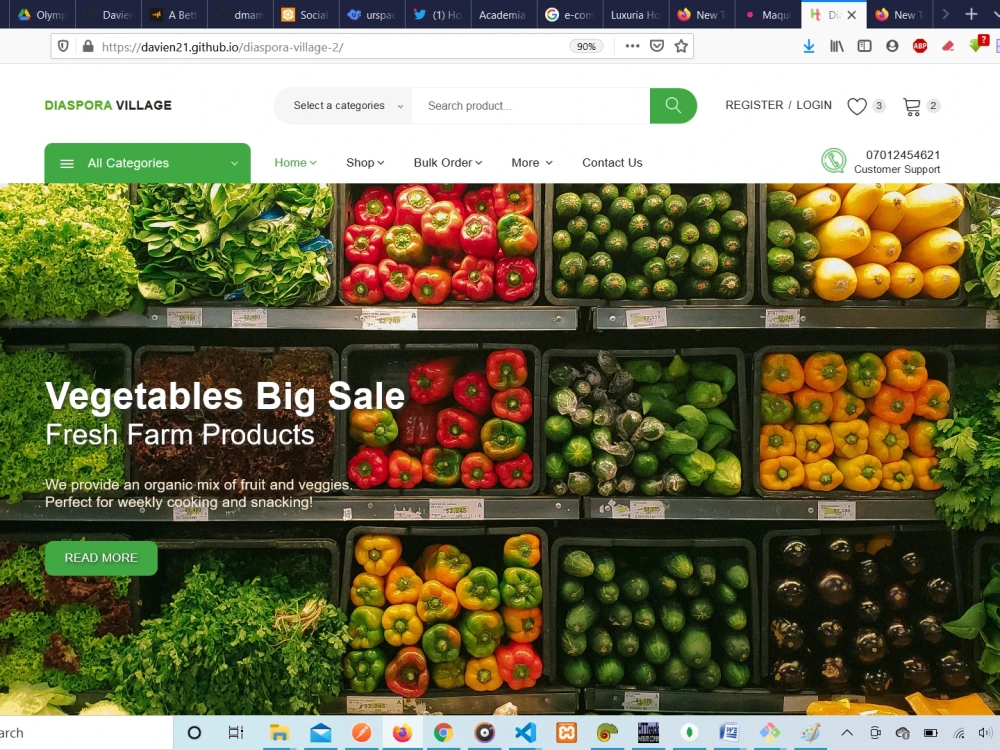Click the red eraser extension icon
The image size is (1000, 750).
point(948,46)
